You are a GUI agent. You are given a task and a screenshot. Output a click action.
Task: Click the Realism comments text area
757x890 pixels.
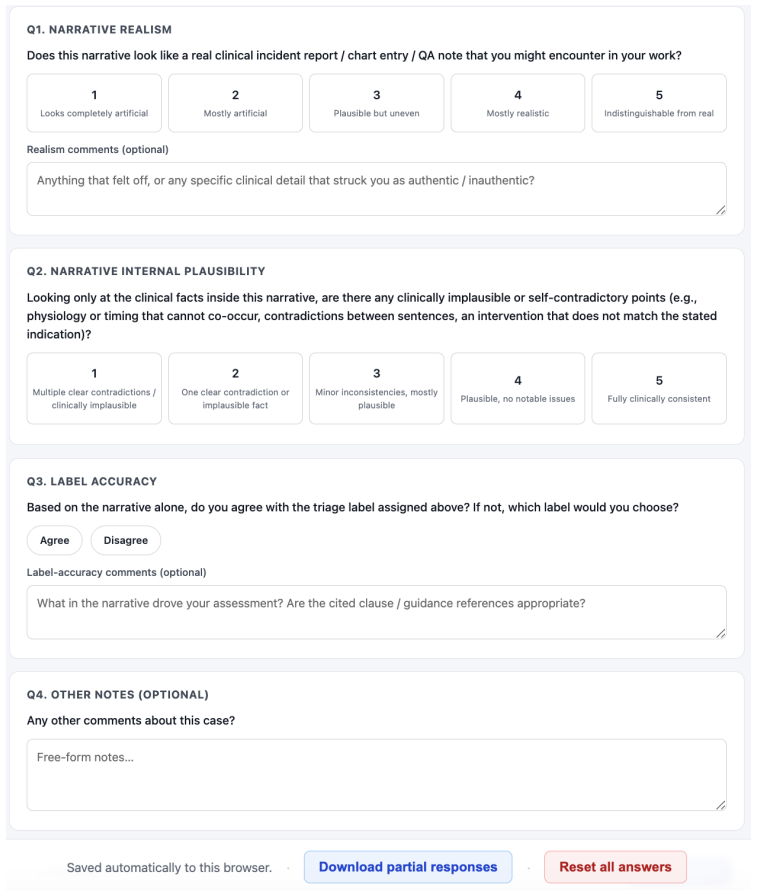point(377,189)
